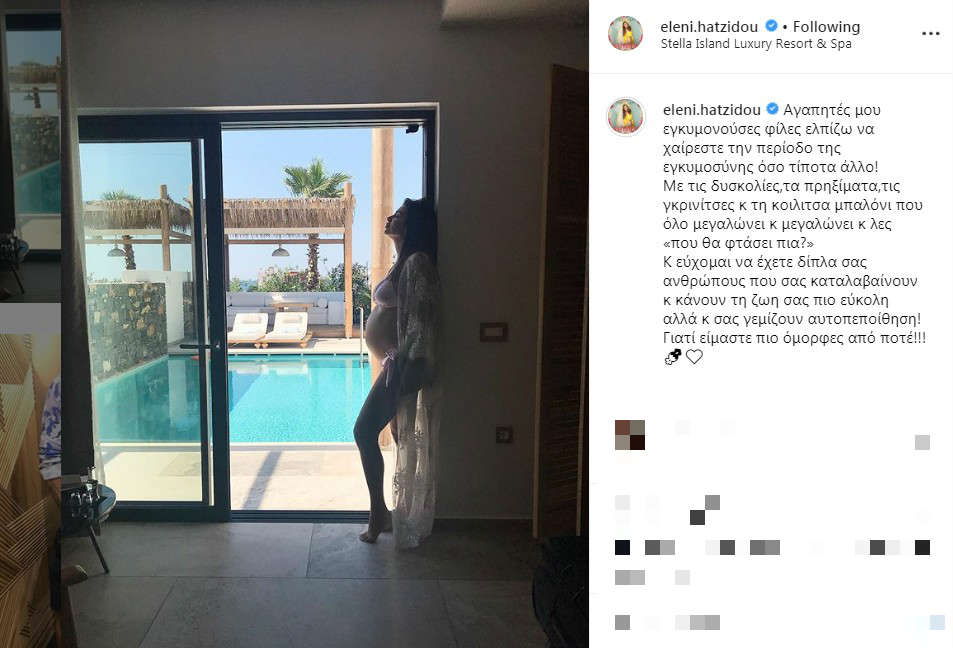Click the eleni.hatzidou username in header
953x648 pixels.
tap(709, 27)
